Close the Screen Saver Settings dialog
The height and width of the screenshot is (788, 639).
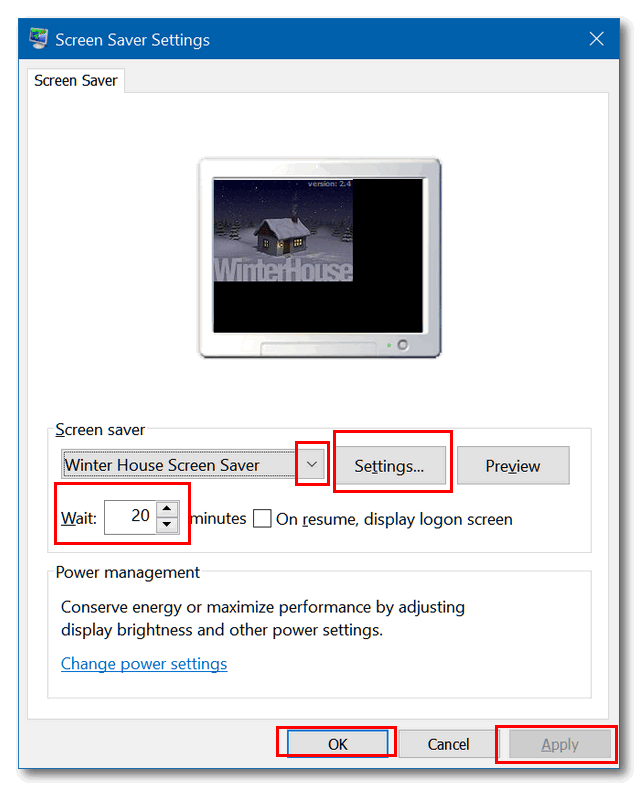click(x=596, y=39)
